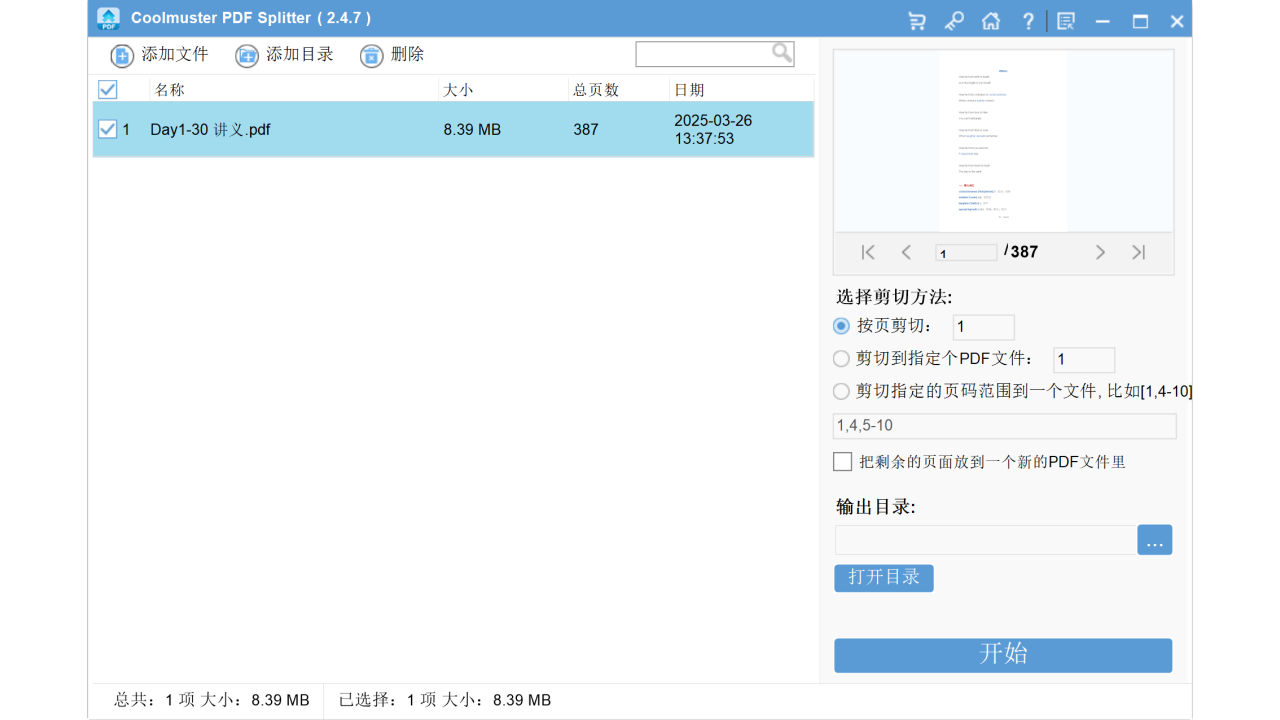Jump to first preview page
This screenshot has height=720, width=1280.
click(x=868, y=252)
